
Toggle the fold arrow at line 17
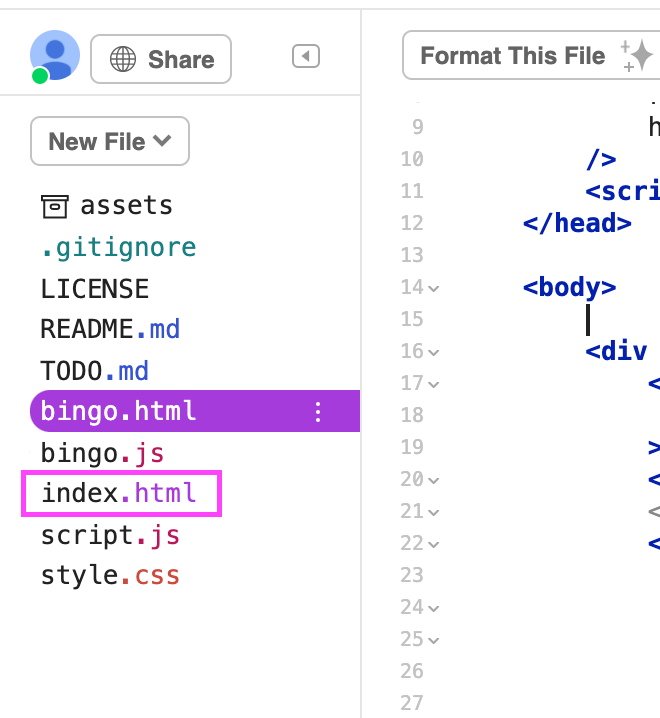(x=434, y=384)
